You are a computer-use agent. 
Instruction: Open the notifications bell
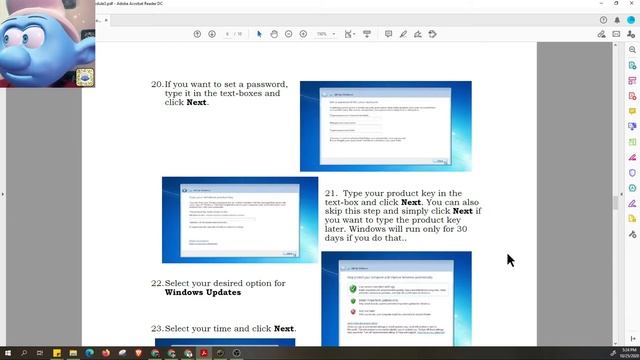coord(617,20)
